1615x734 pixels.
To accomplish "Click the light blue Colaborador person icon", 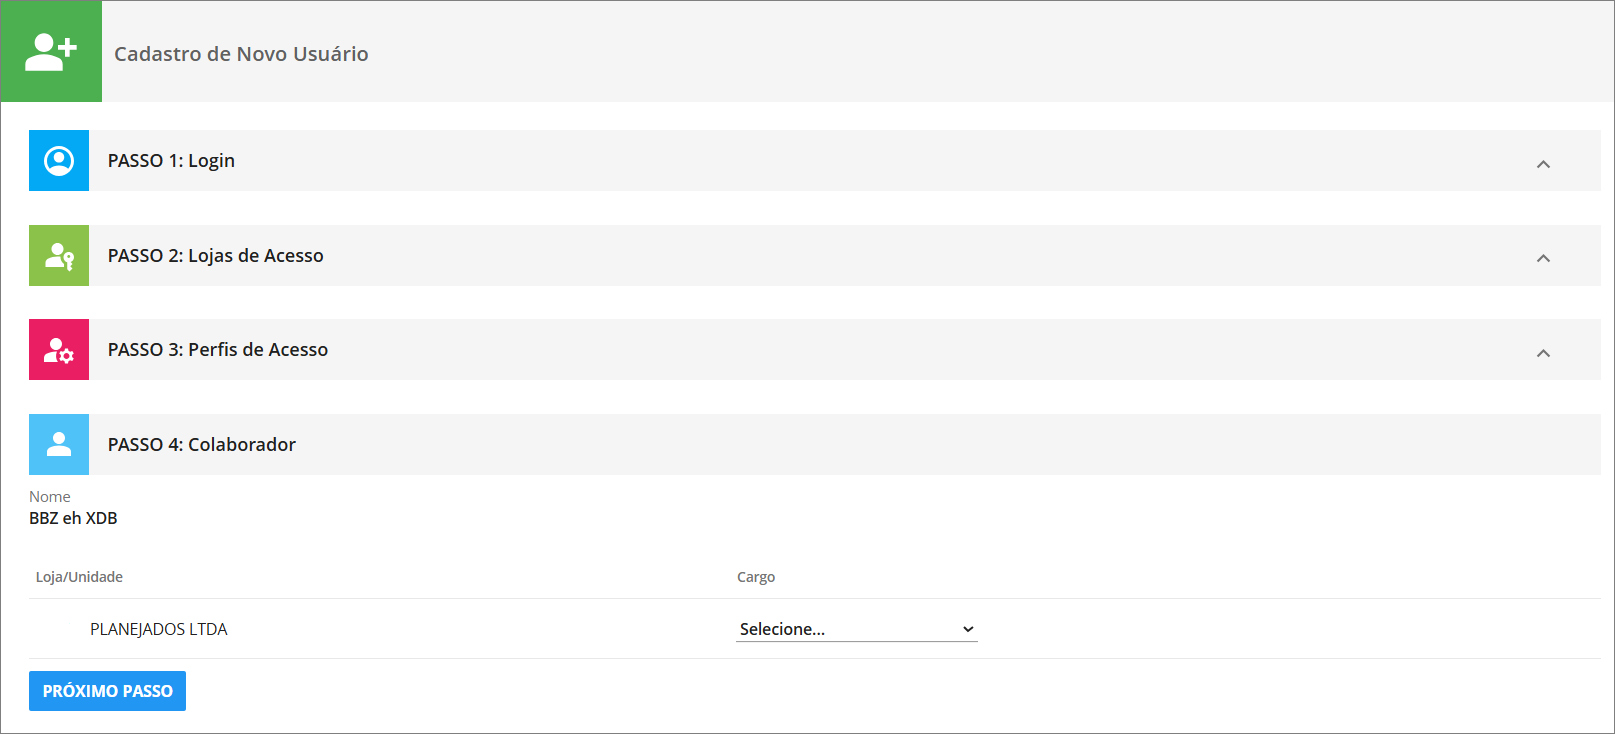I will coord(59,444).
